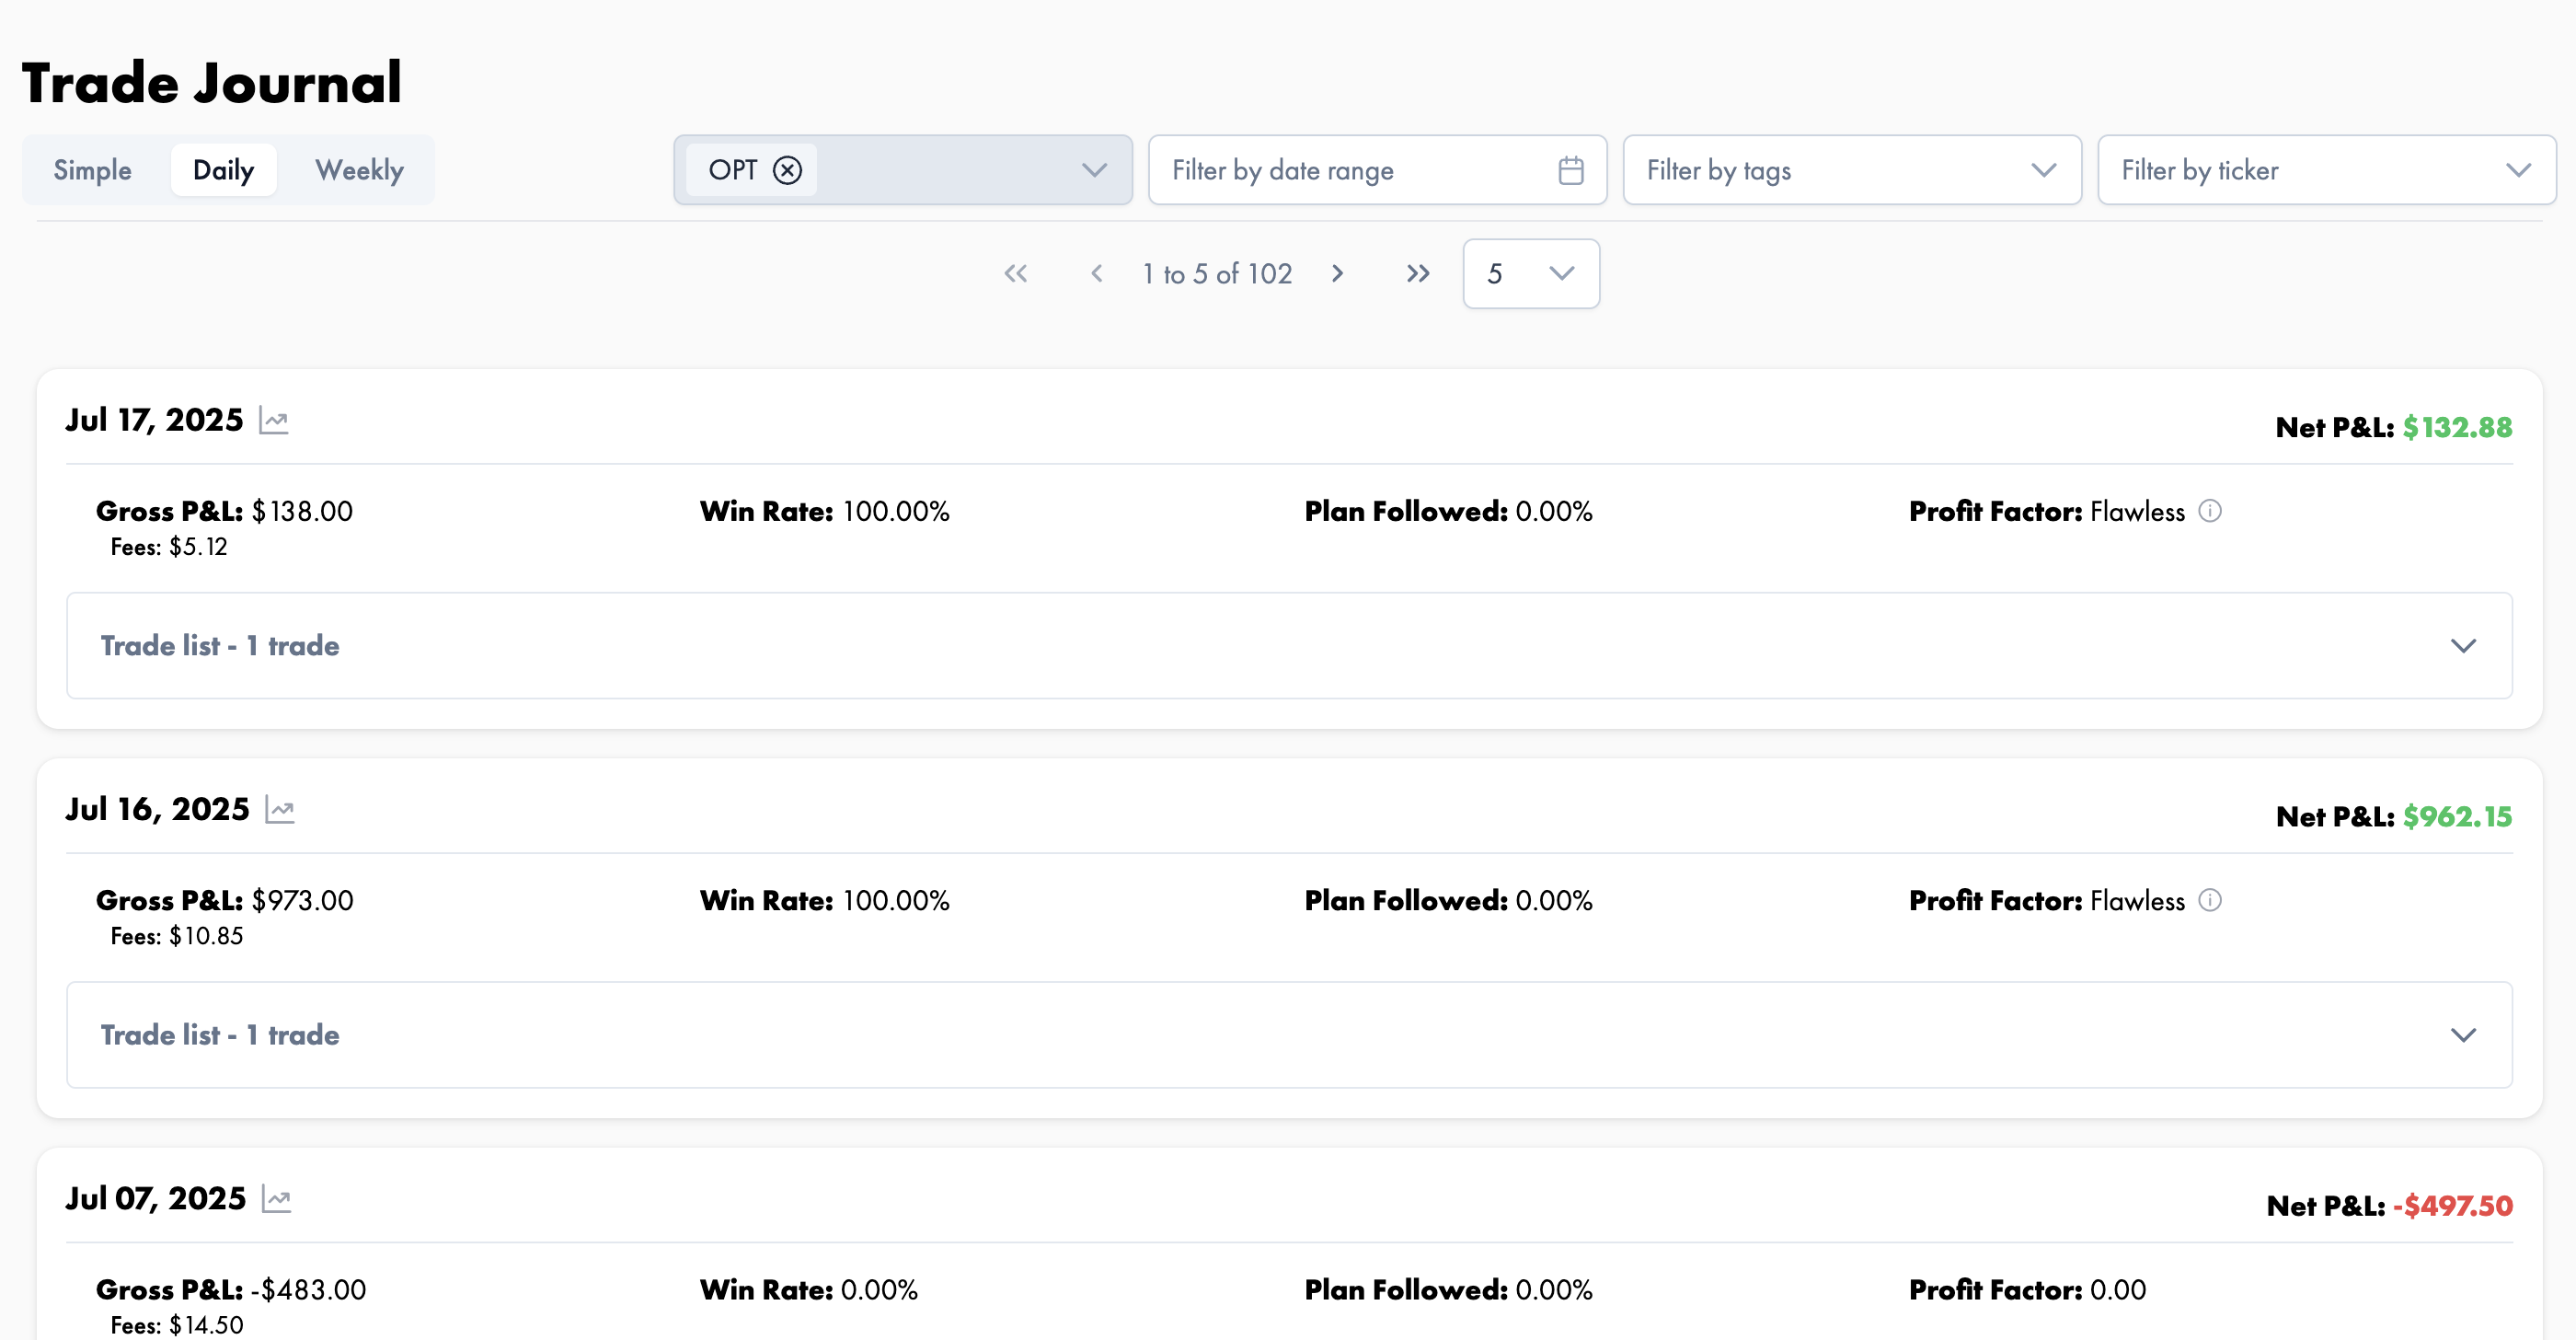This screenshot has height=1340, width=2576.
Task: Jump to the first page of results
Action: coord(1016,274)
